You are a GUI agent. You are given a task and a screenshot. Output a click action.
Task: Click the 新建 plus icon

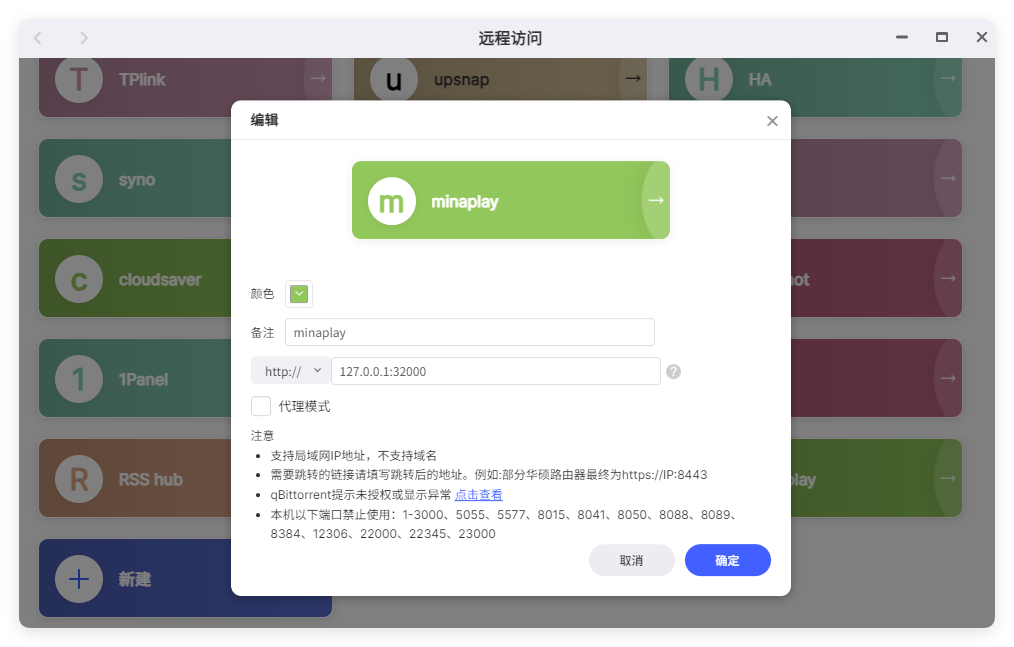78,578
